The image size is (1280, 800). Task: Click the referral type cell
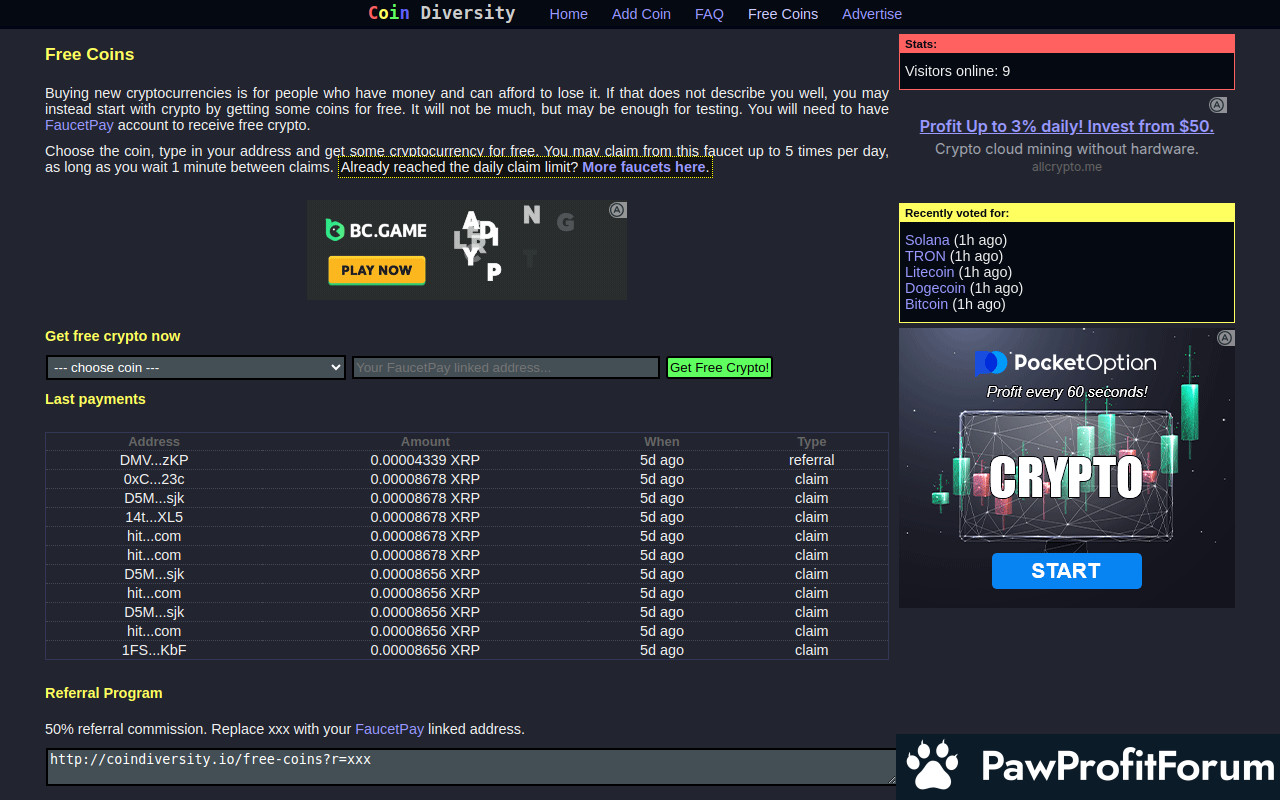tap(812, 460)
